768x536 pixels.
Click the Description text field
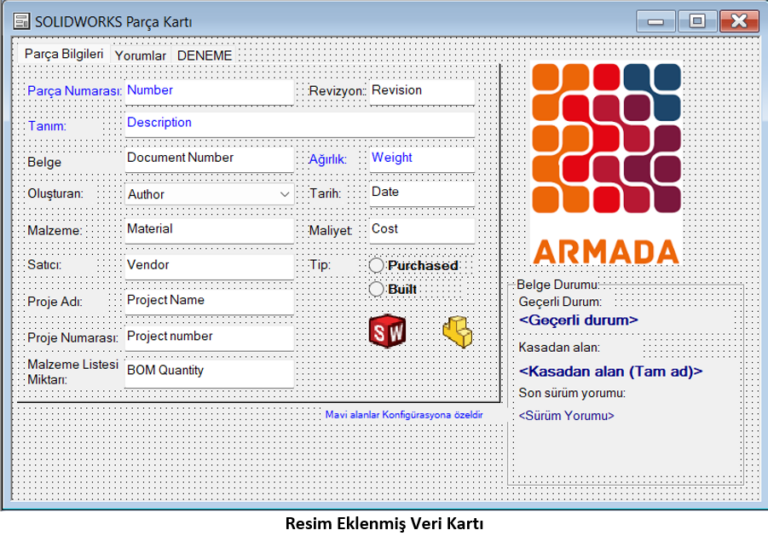point(298,124)
